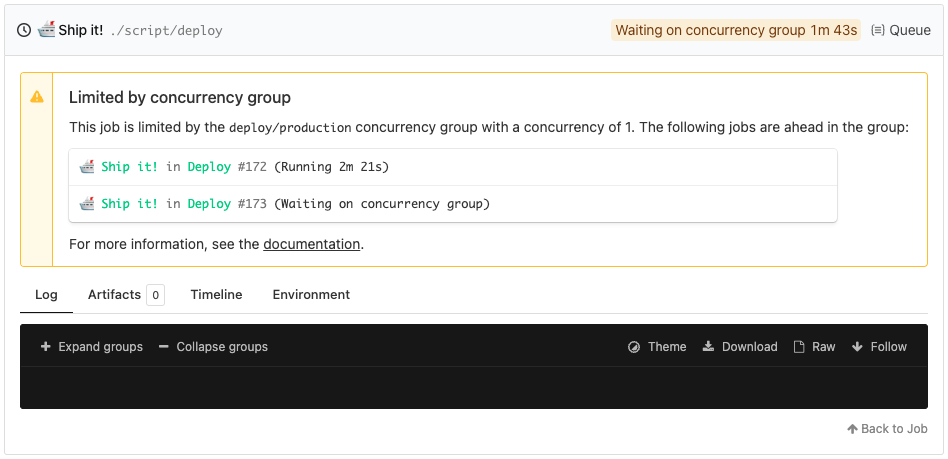Viewport: 948px width, 459px height.
Task: Click the Follow down-arrow icon
Action: (x=857, y=347)
